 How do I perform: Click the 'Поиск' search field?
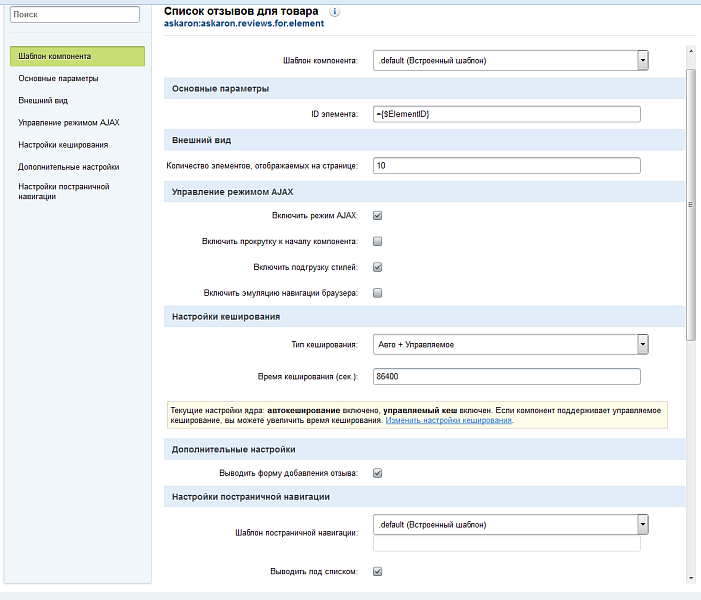click(x=75, y=15)
